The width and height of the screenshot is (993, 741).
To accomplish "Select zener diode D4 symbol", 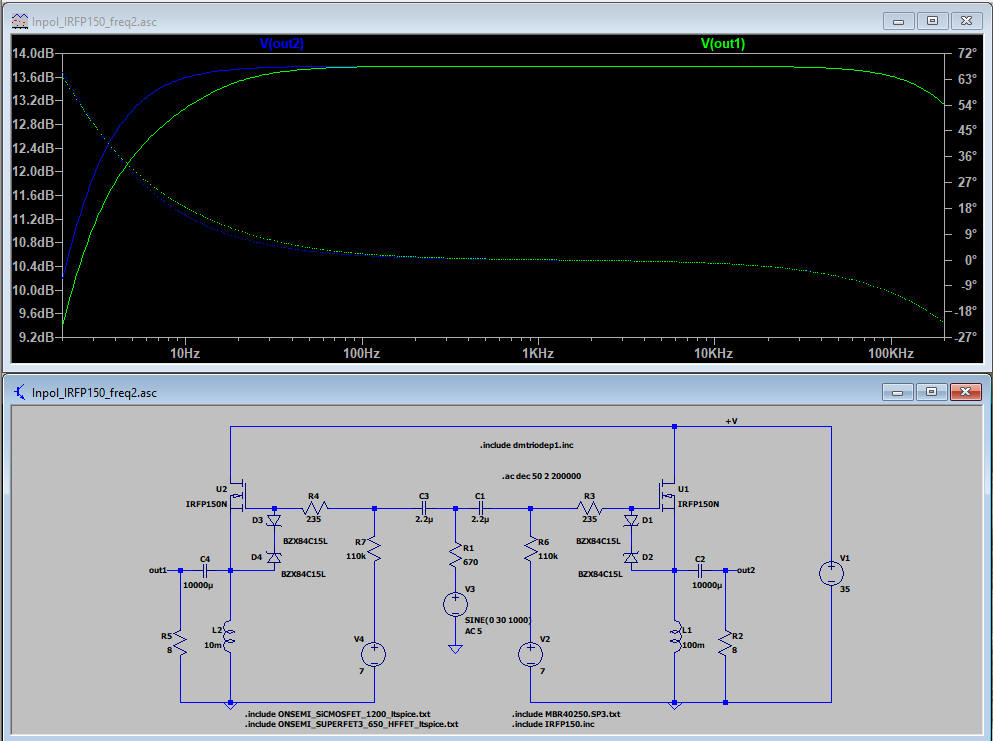I will pyautogui.click(x=274, y=557).
